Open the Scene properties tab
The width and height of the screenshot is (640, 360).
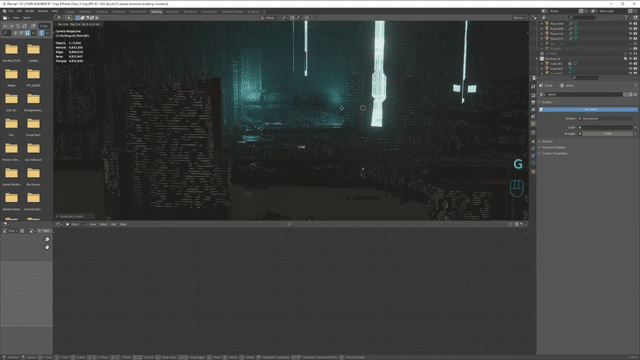(x=533, y=117)
